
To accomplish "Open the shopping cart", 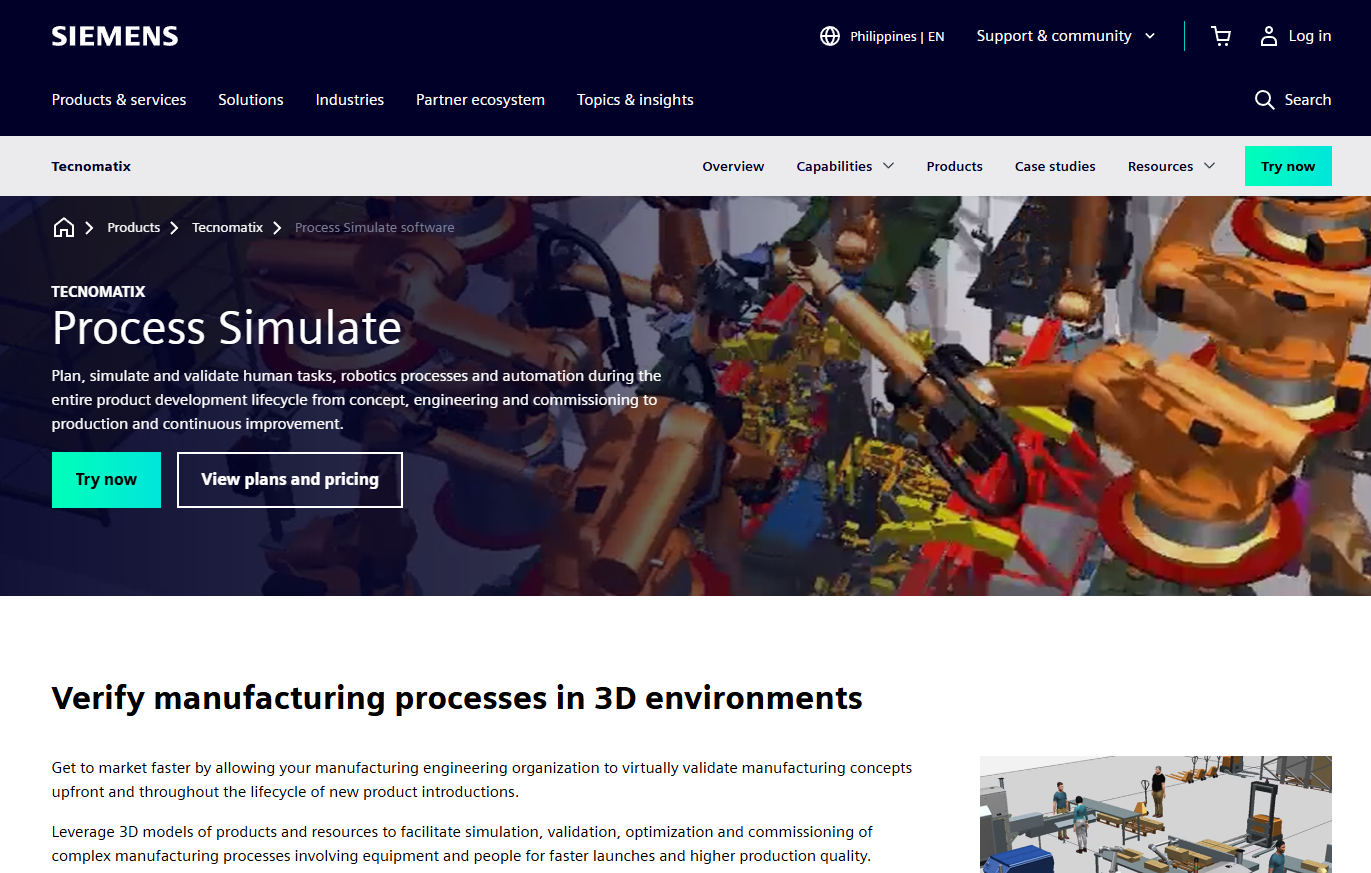I will tap(1221, 36).
